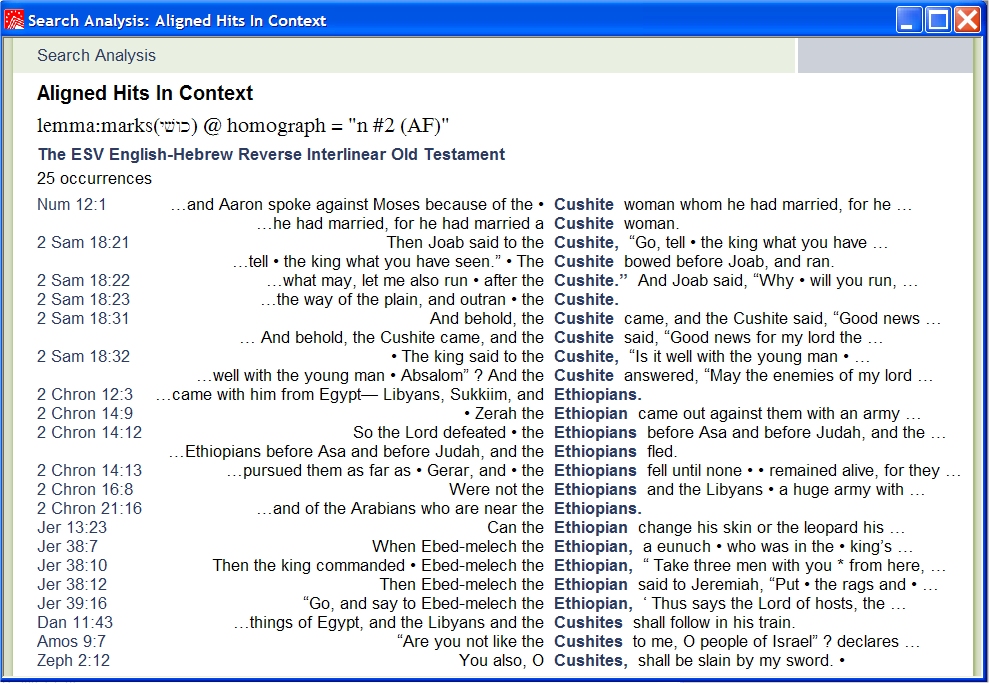Image resolution: width=989 pixels, height=683 pixels.
Task: Go to the 2 Sam 18:21 reference
Action: pyautogui.click(x=83, y=243)
